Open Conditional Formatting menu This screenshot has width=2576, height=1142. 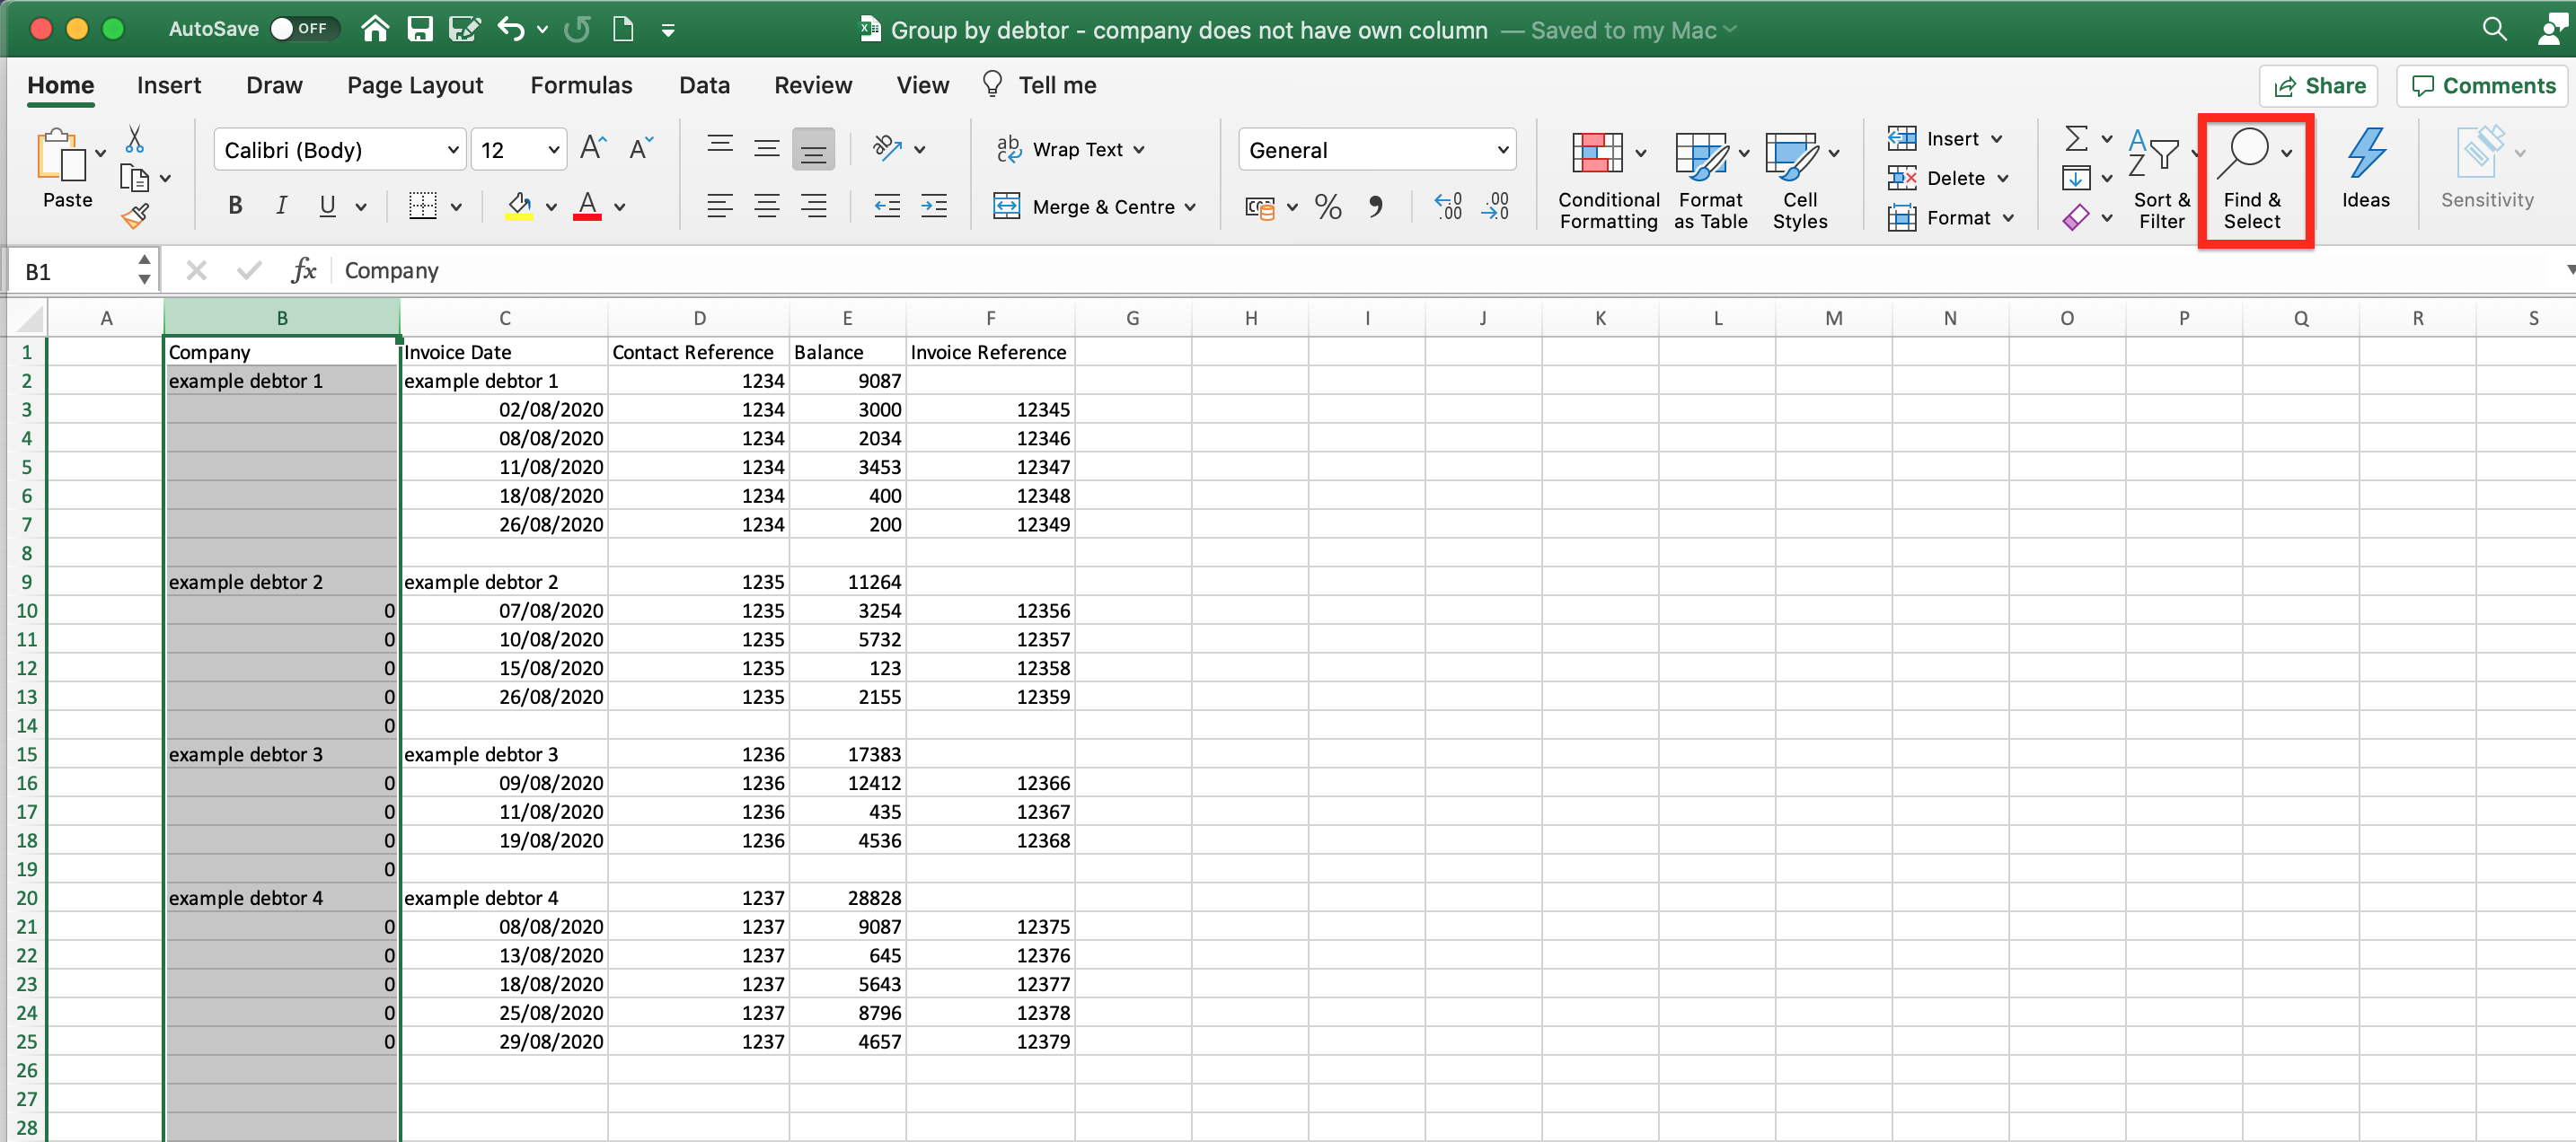pyautogui.click(x=1608, y=180)
